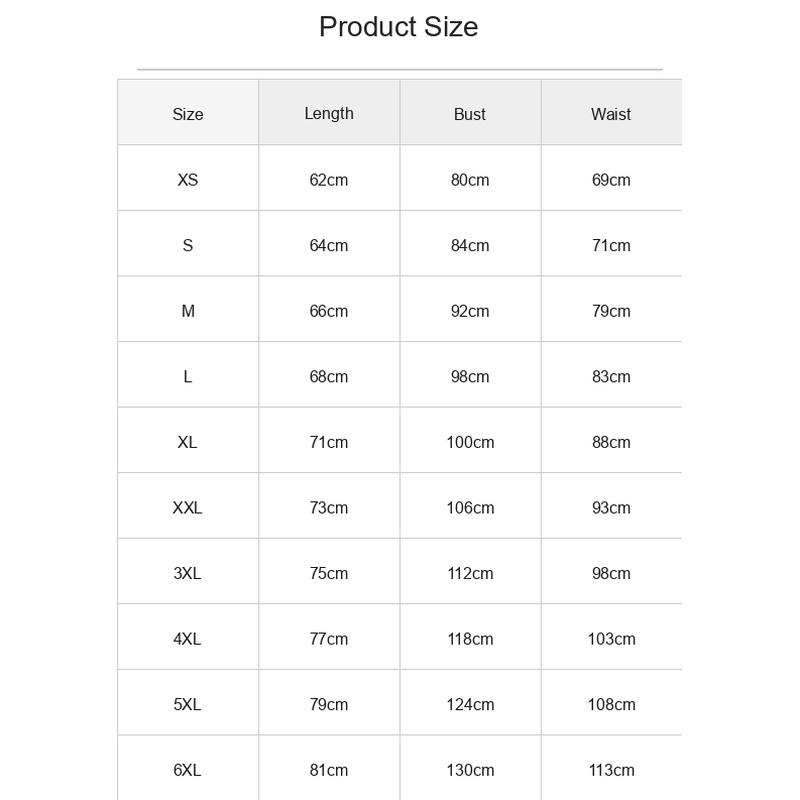
Task: Click the 4XL size row label
Action: 187,639
